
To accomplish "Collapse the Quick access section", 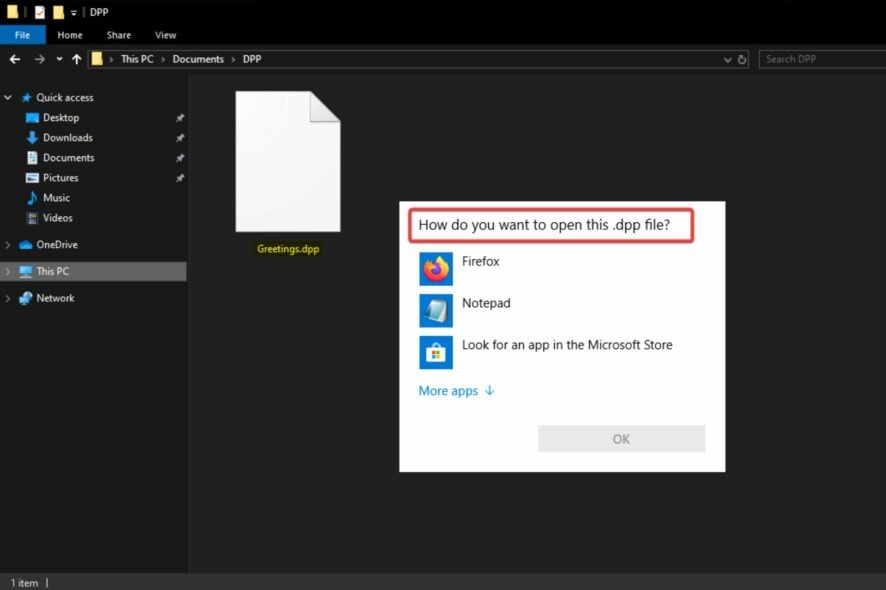I will pyautogui.click(x=8, y=97).
